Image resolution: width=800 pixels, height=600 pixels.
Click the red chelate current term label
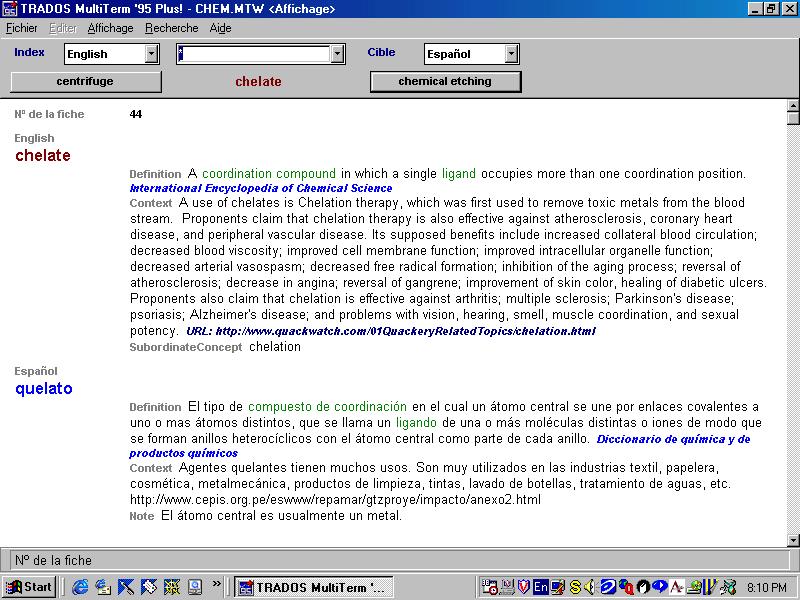tap(258, 82)
